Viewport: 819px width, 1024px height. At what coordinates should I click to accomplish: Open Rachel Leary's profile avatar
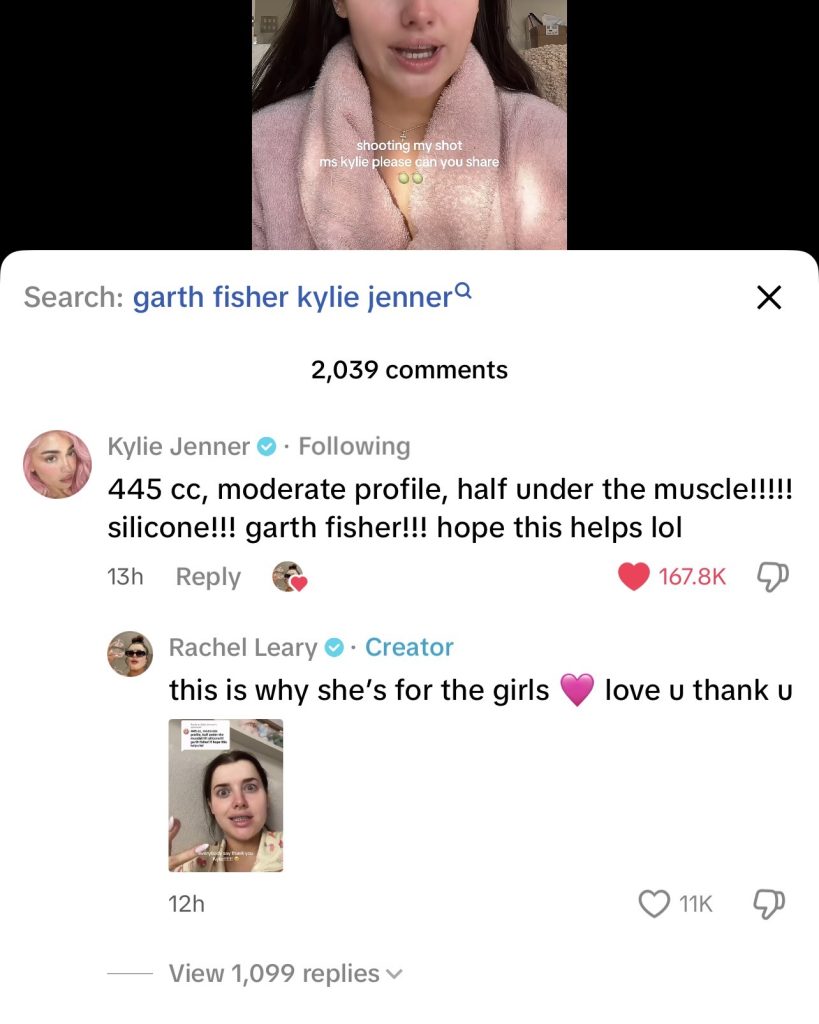coord(130,654)
